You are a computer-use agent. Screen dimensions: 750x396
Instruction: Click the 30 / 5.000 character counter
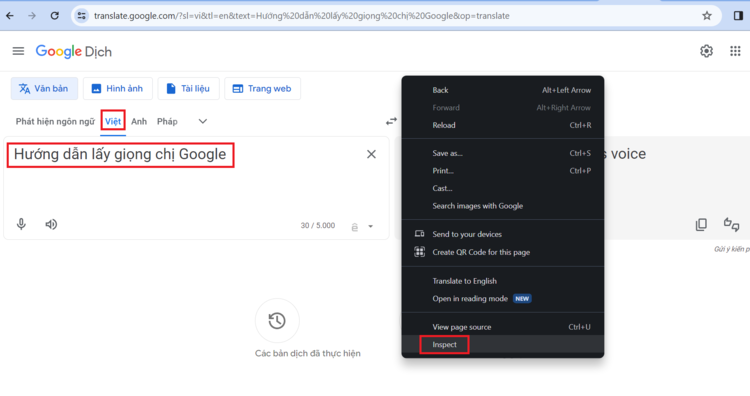tap(318, 225)
